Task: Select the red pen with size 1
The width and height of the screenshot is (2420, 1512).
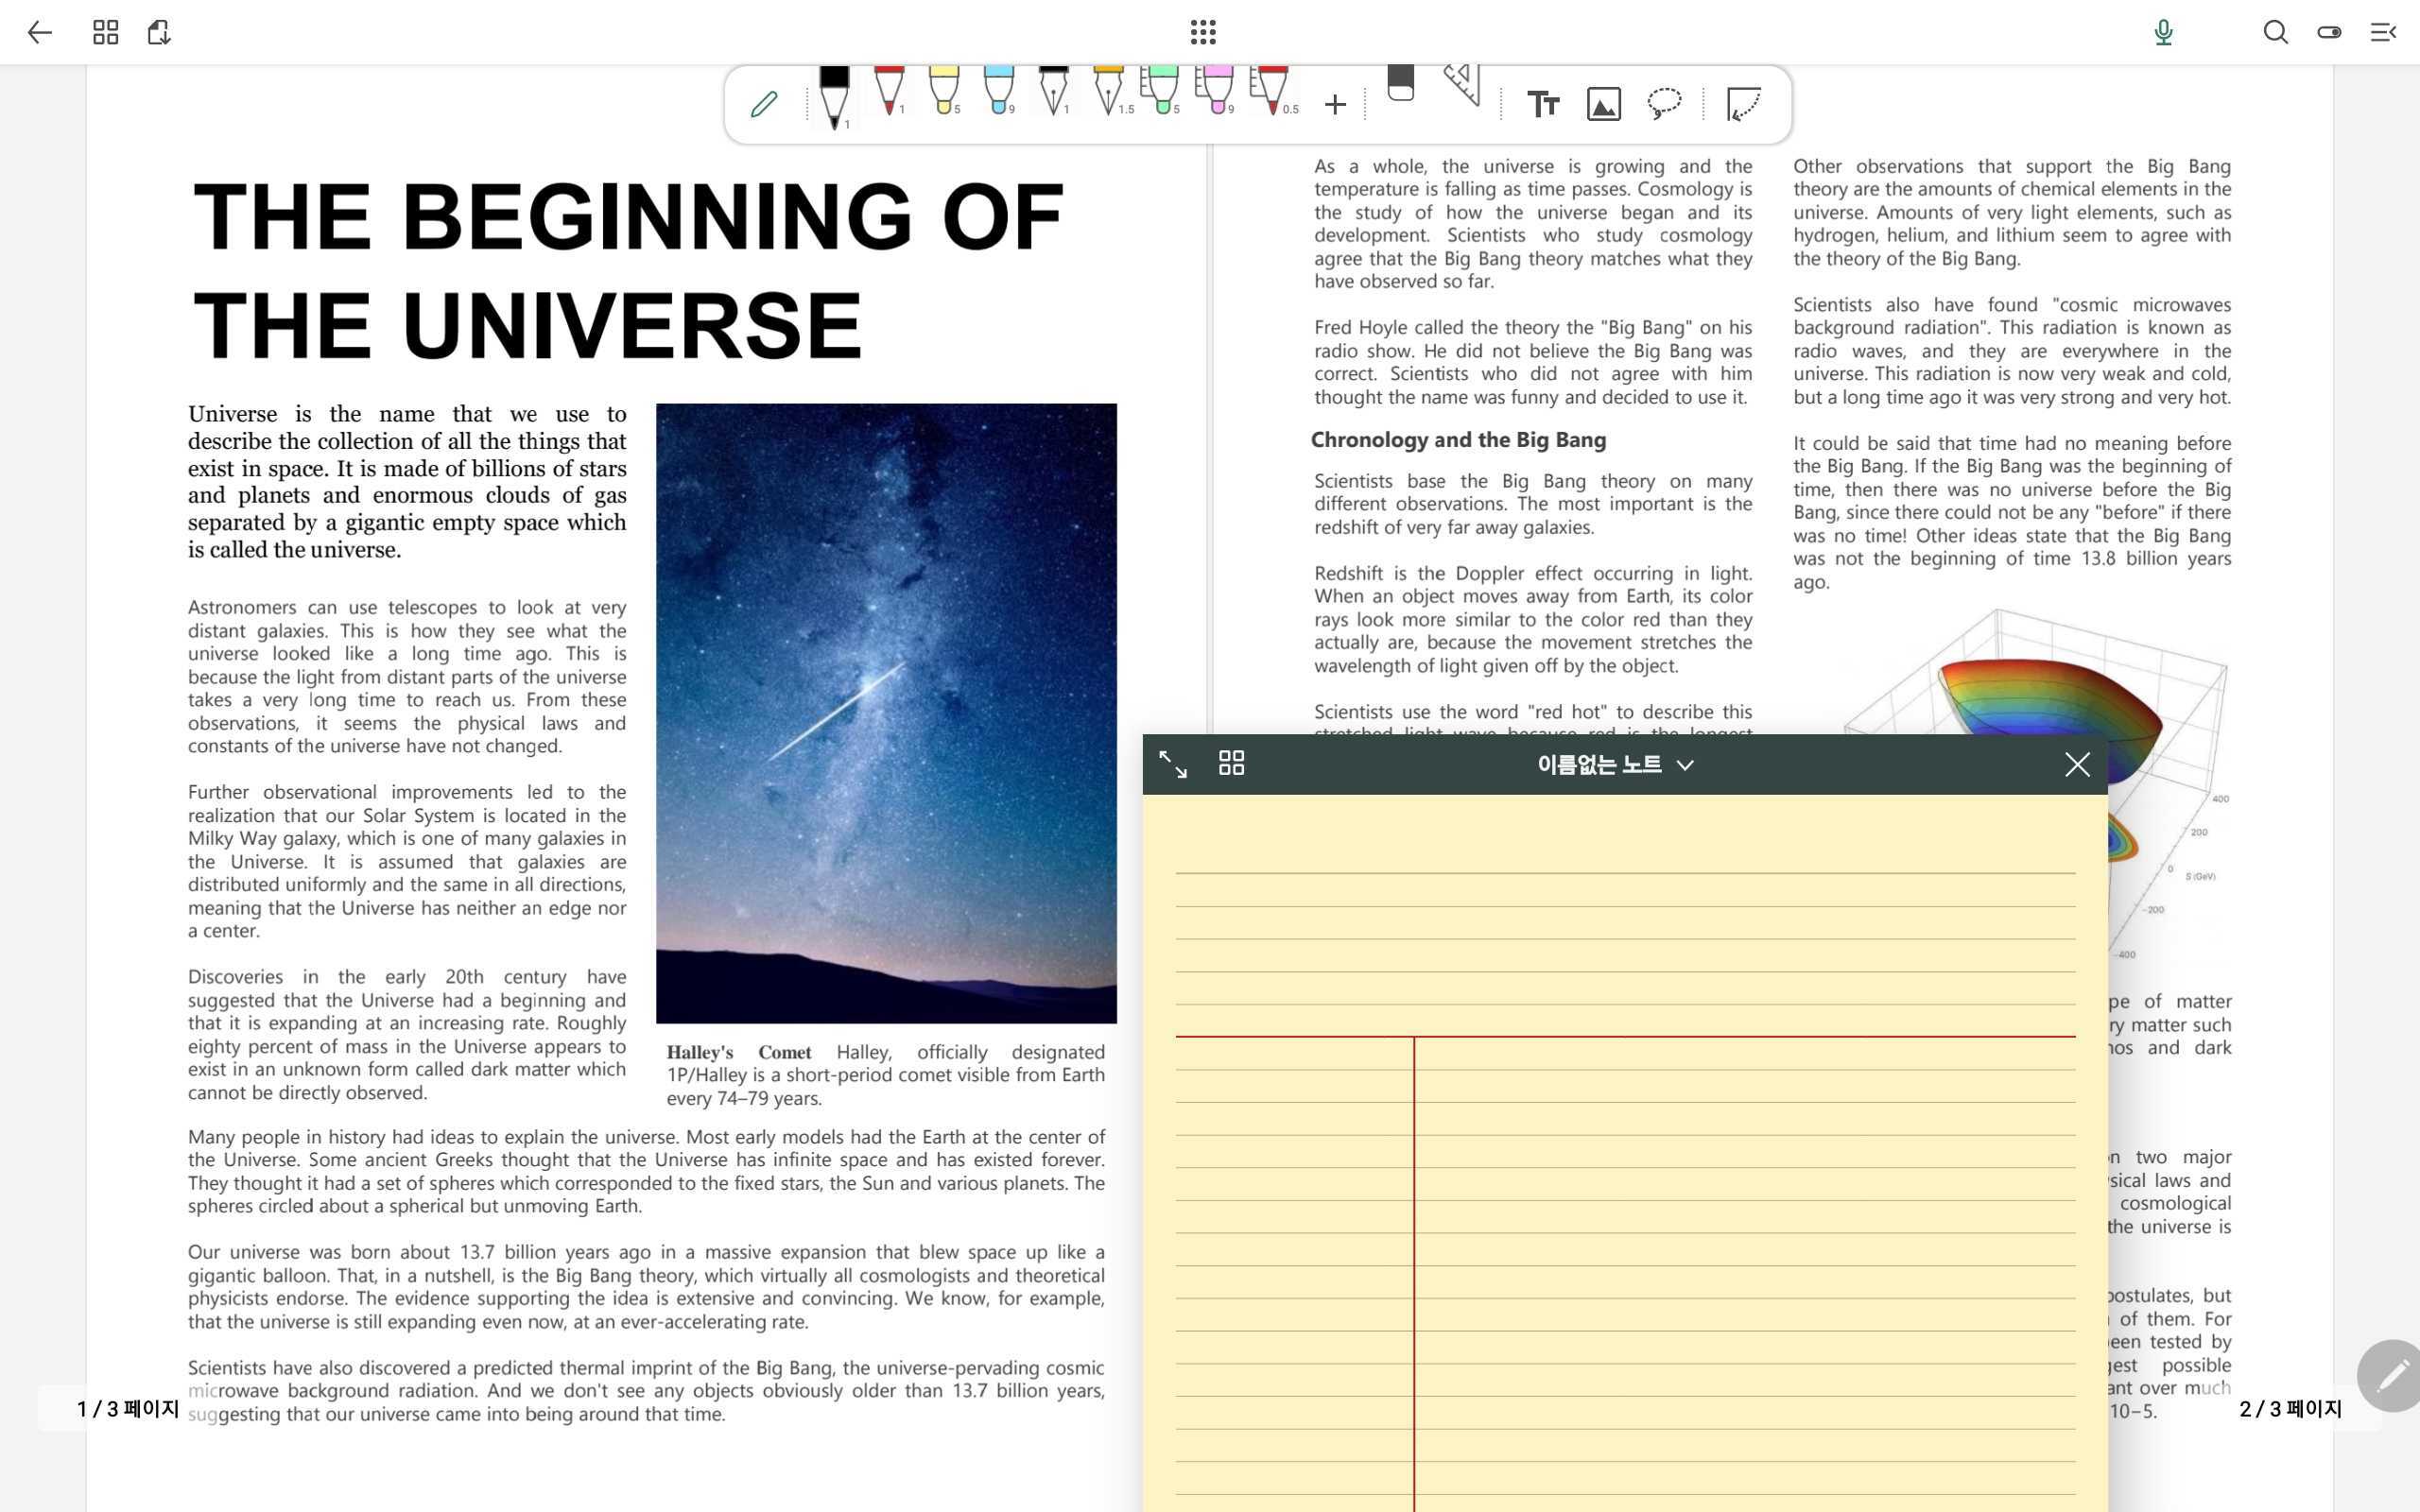Action: pos(889,91)
